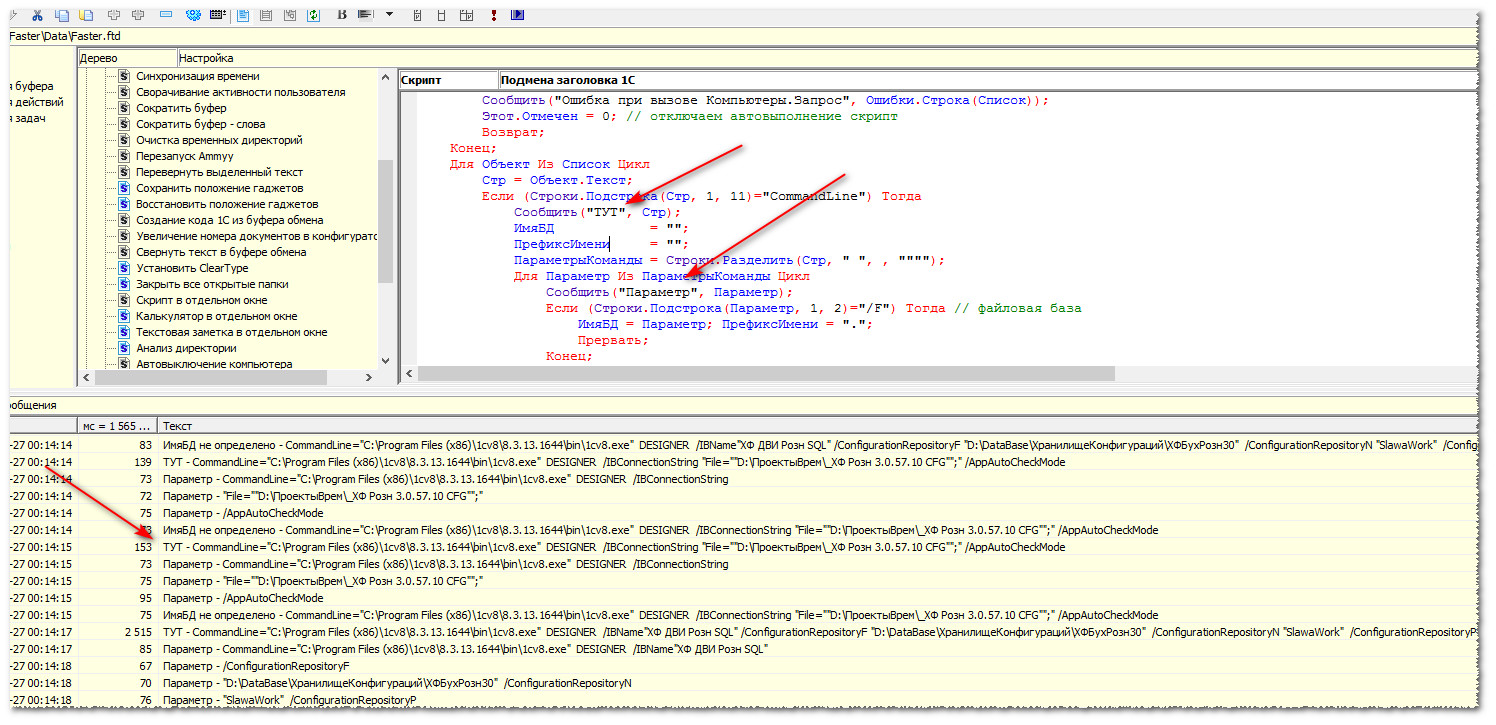Select tree item Перевернуть выделенный текст
This screenshot has width=1496, height=725.
[x=219, y=172]
